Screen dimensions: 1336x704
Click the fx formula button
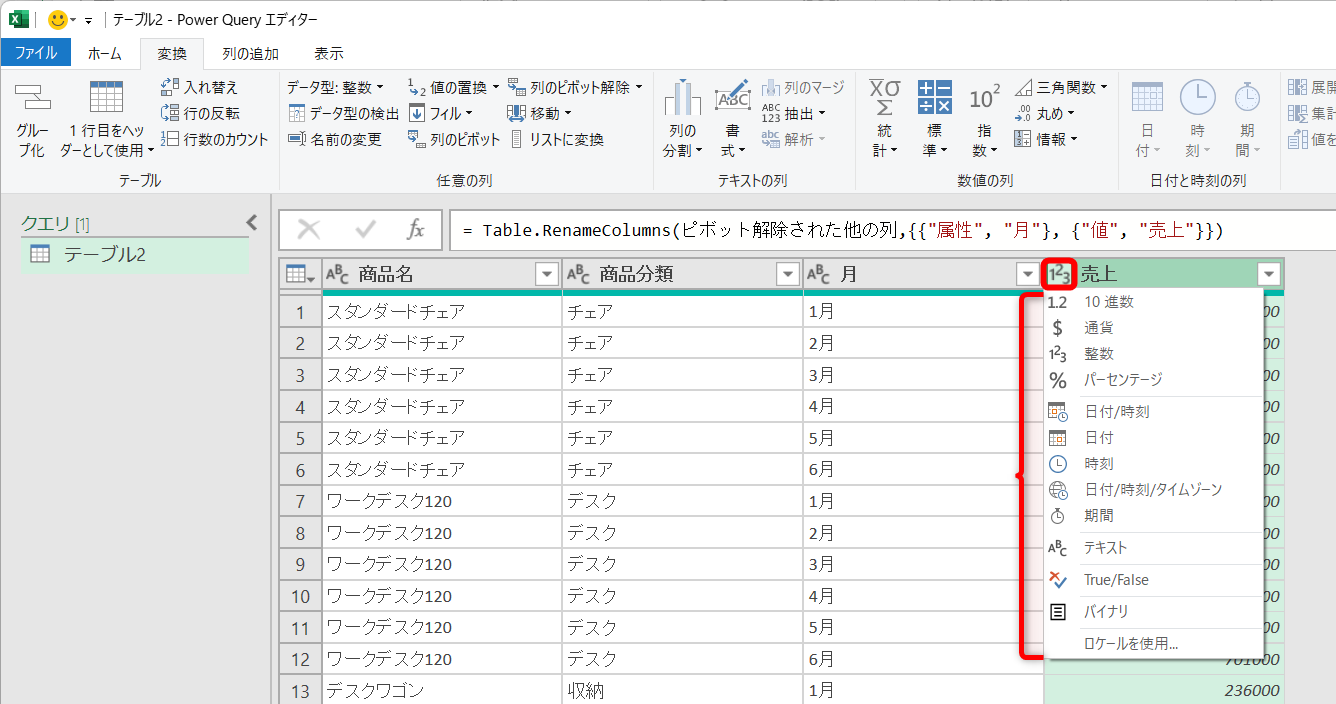pyautogui.click(x=415, y=231)
